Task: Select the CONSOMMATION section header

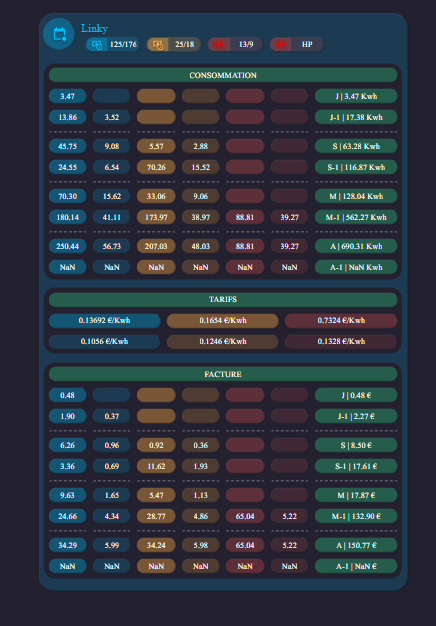Action: coord(223,75)
